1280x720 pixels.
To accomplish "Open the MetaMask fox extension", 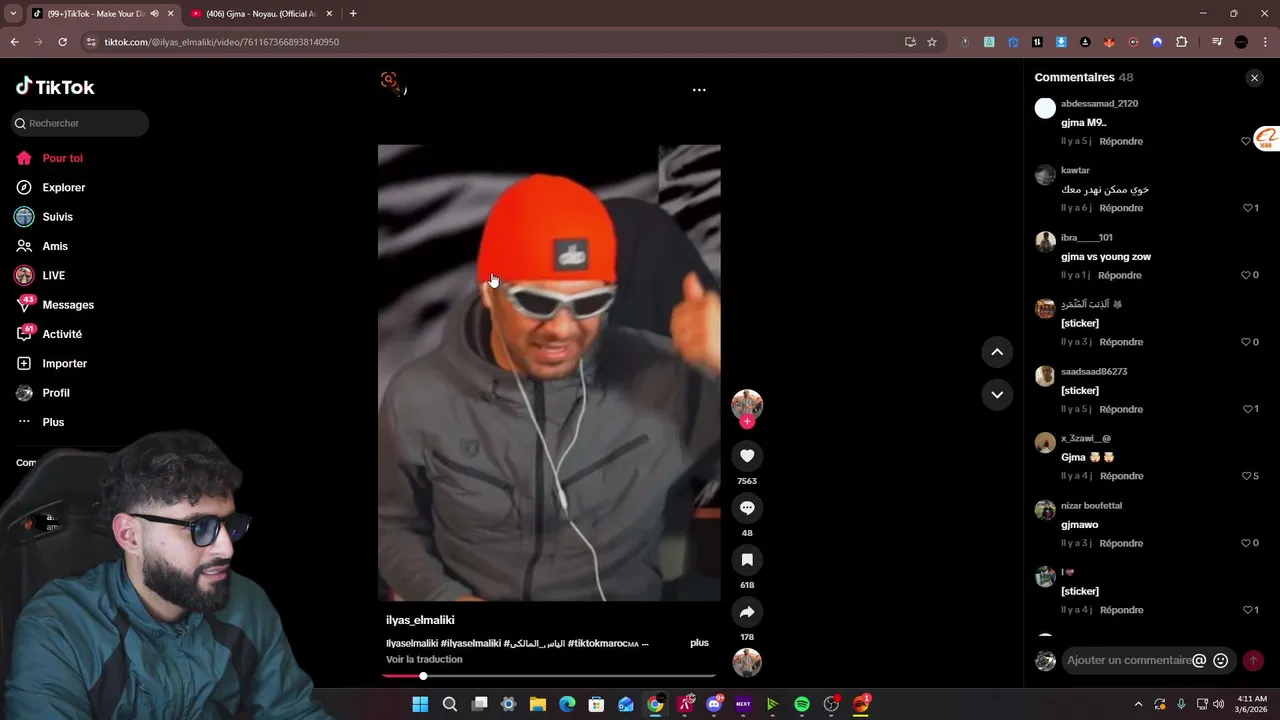I will [1109, 42].
